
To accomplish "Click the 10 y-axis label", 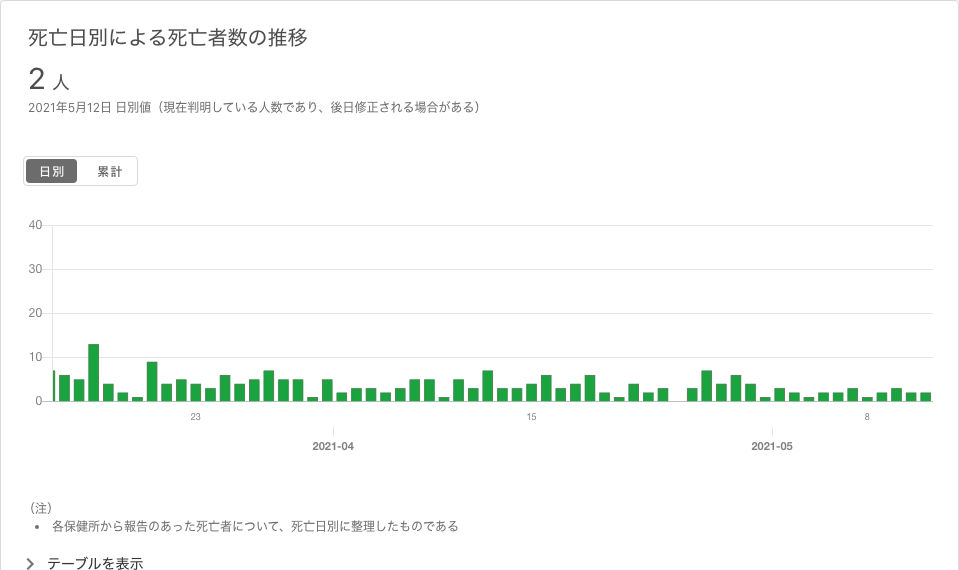I will [35, 357].
